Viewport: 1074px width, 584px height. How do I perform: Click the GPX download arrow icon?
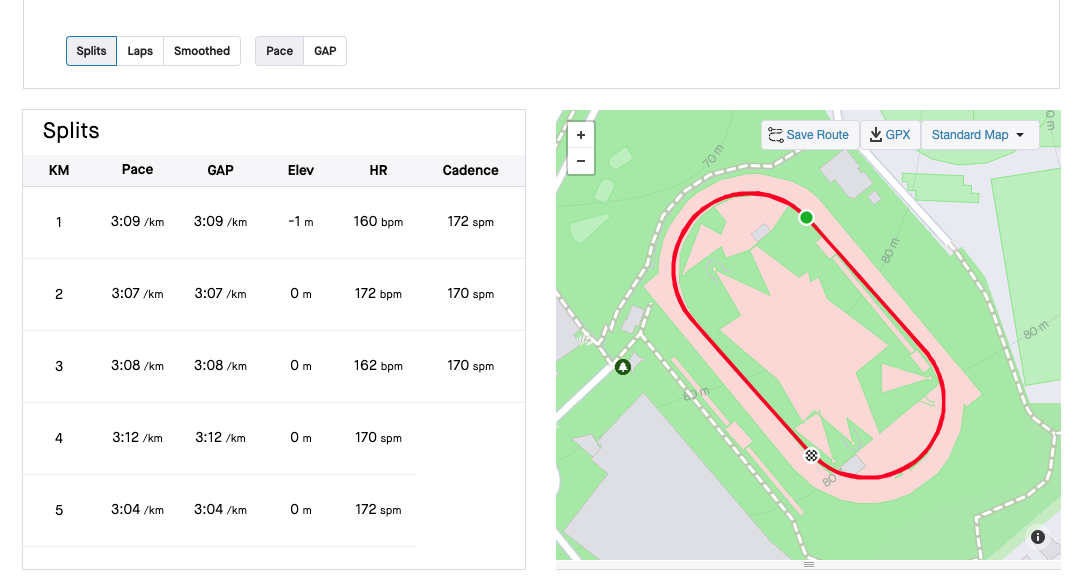tap(875, 135)
